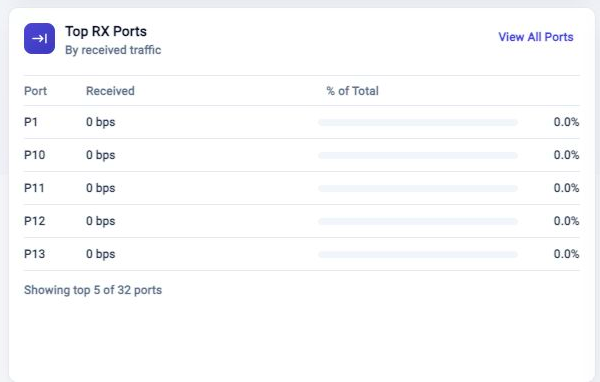The width and height of the screenshot is (600, 382).
Task: Click the P12 percentage progress bar
Action: pyautogui.click(x=418, y=221)
